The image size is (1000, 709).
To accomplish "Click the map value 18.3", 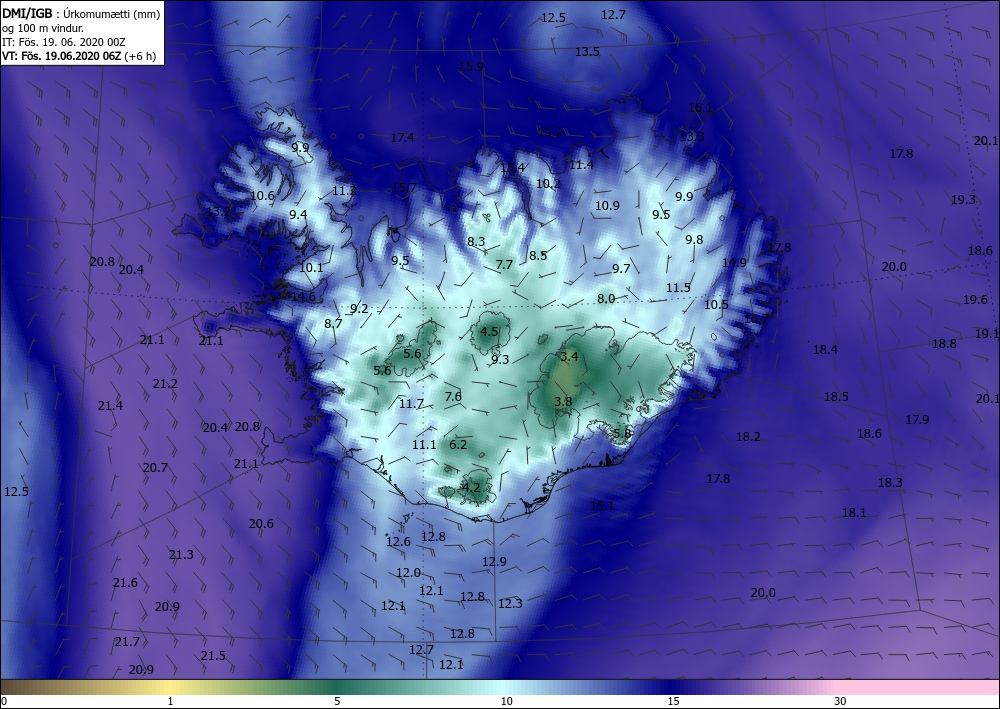I will [890, 483].
